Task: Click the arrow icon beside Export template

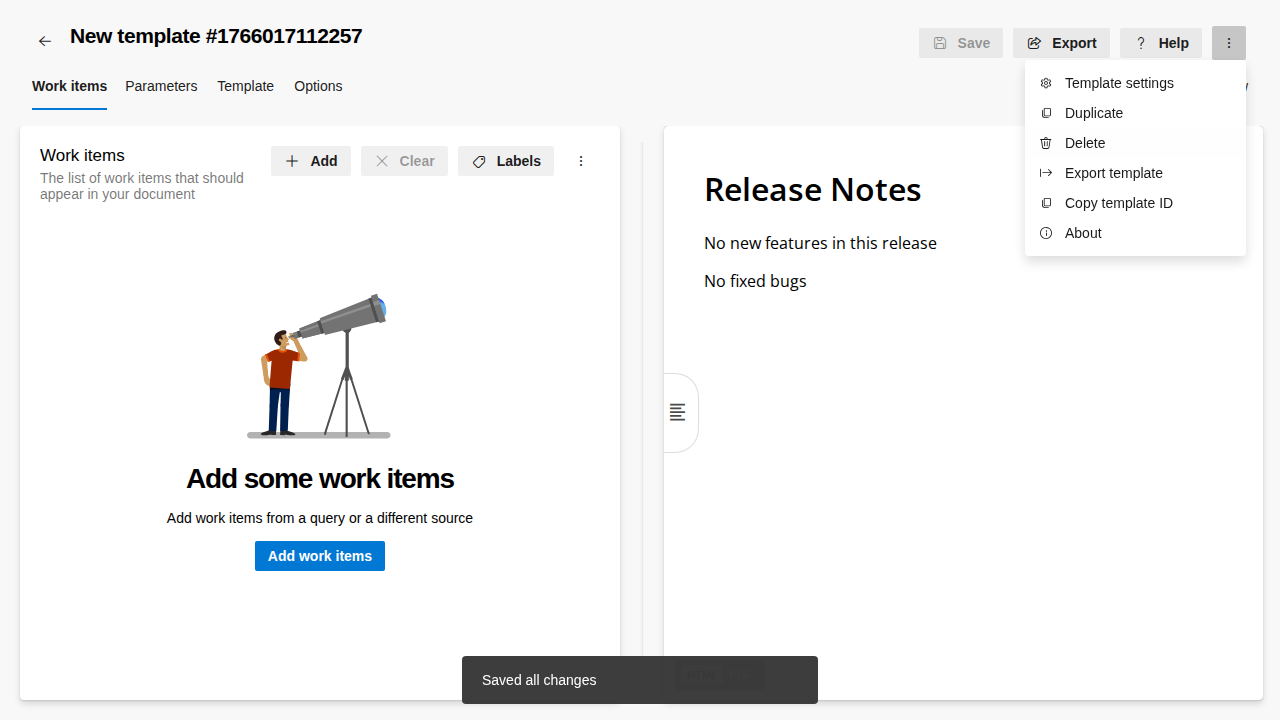Action: (x=1046, y=173)
